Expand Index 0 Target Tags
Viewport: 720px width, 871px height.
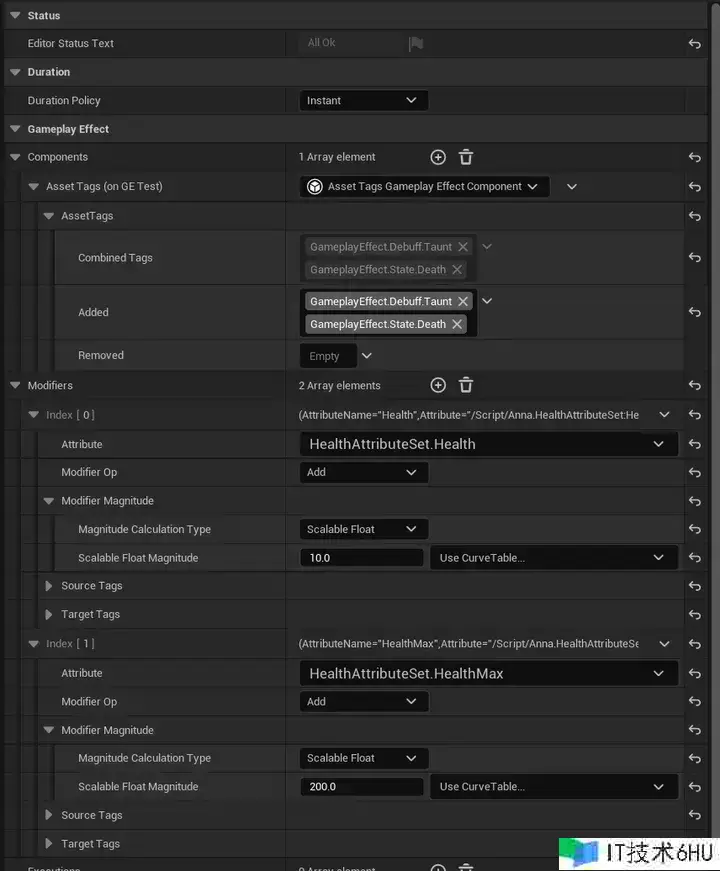pyautogui.click(x=48, y=614)
